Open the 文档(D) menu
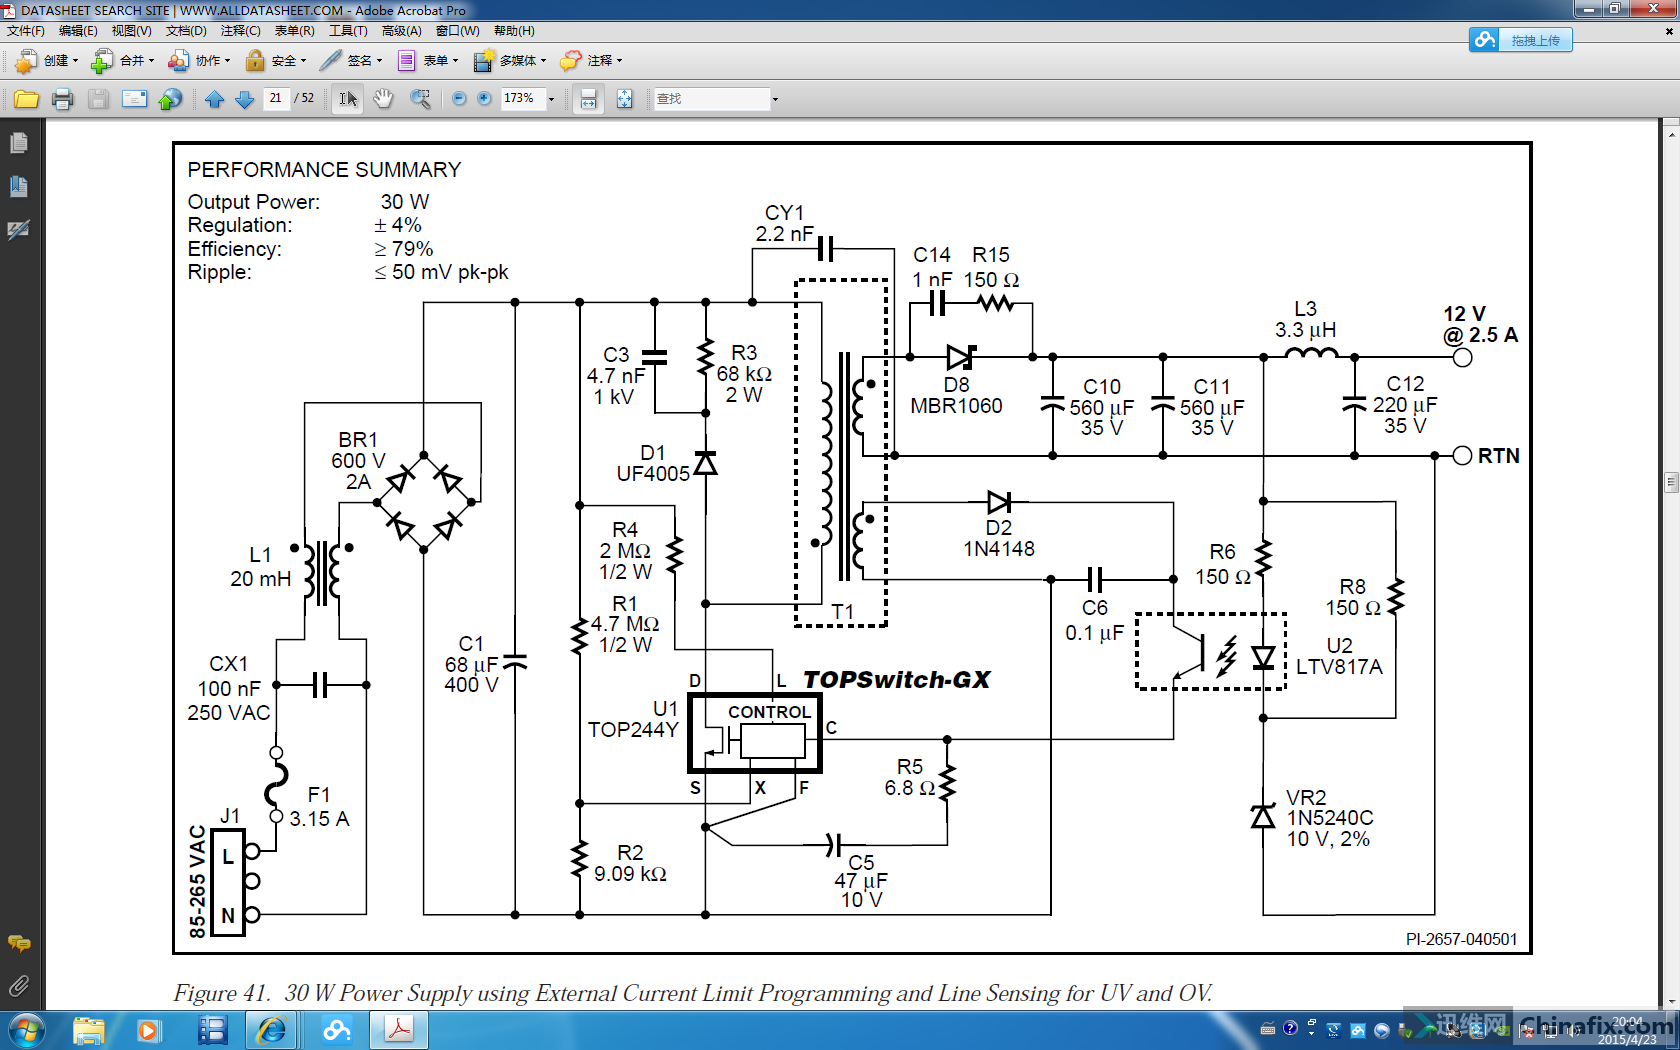 [x=186, y=31]
